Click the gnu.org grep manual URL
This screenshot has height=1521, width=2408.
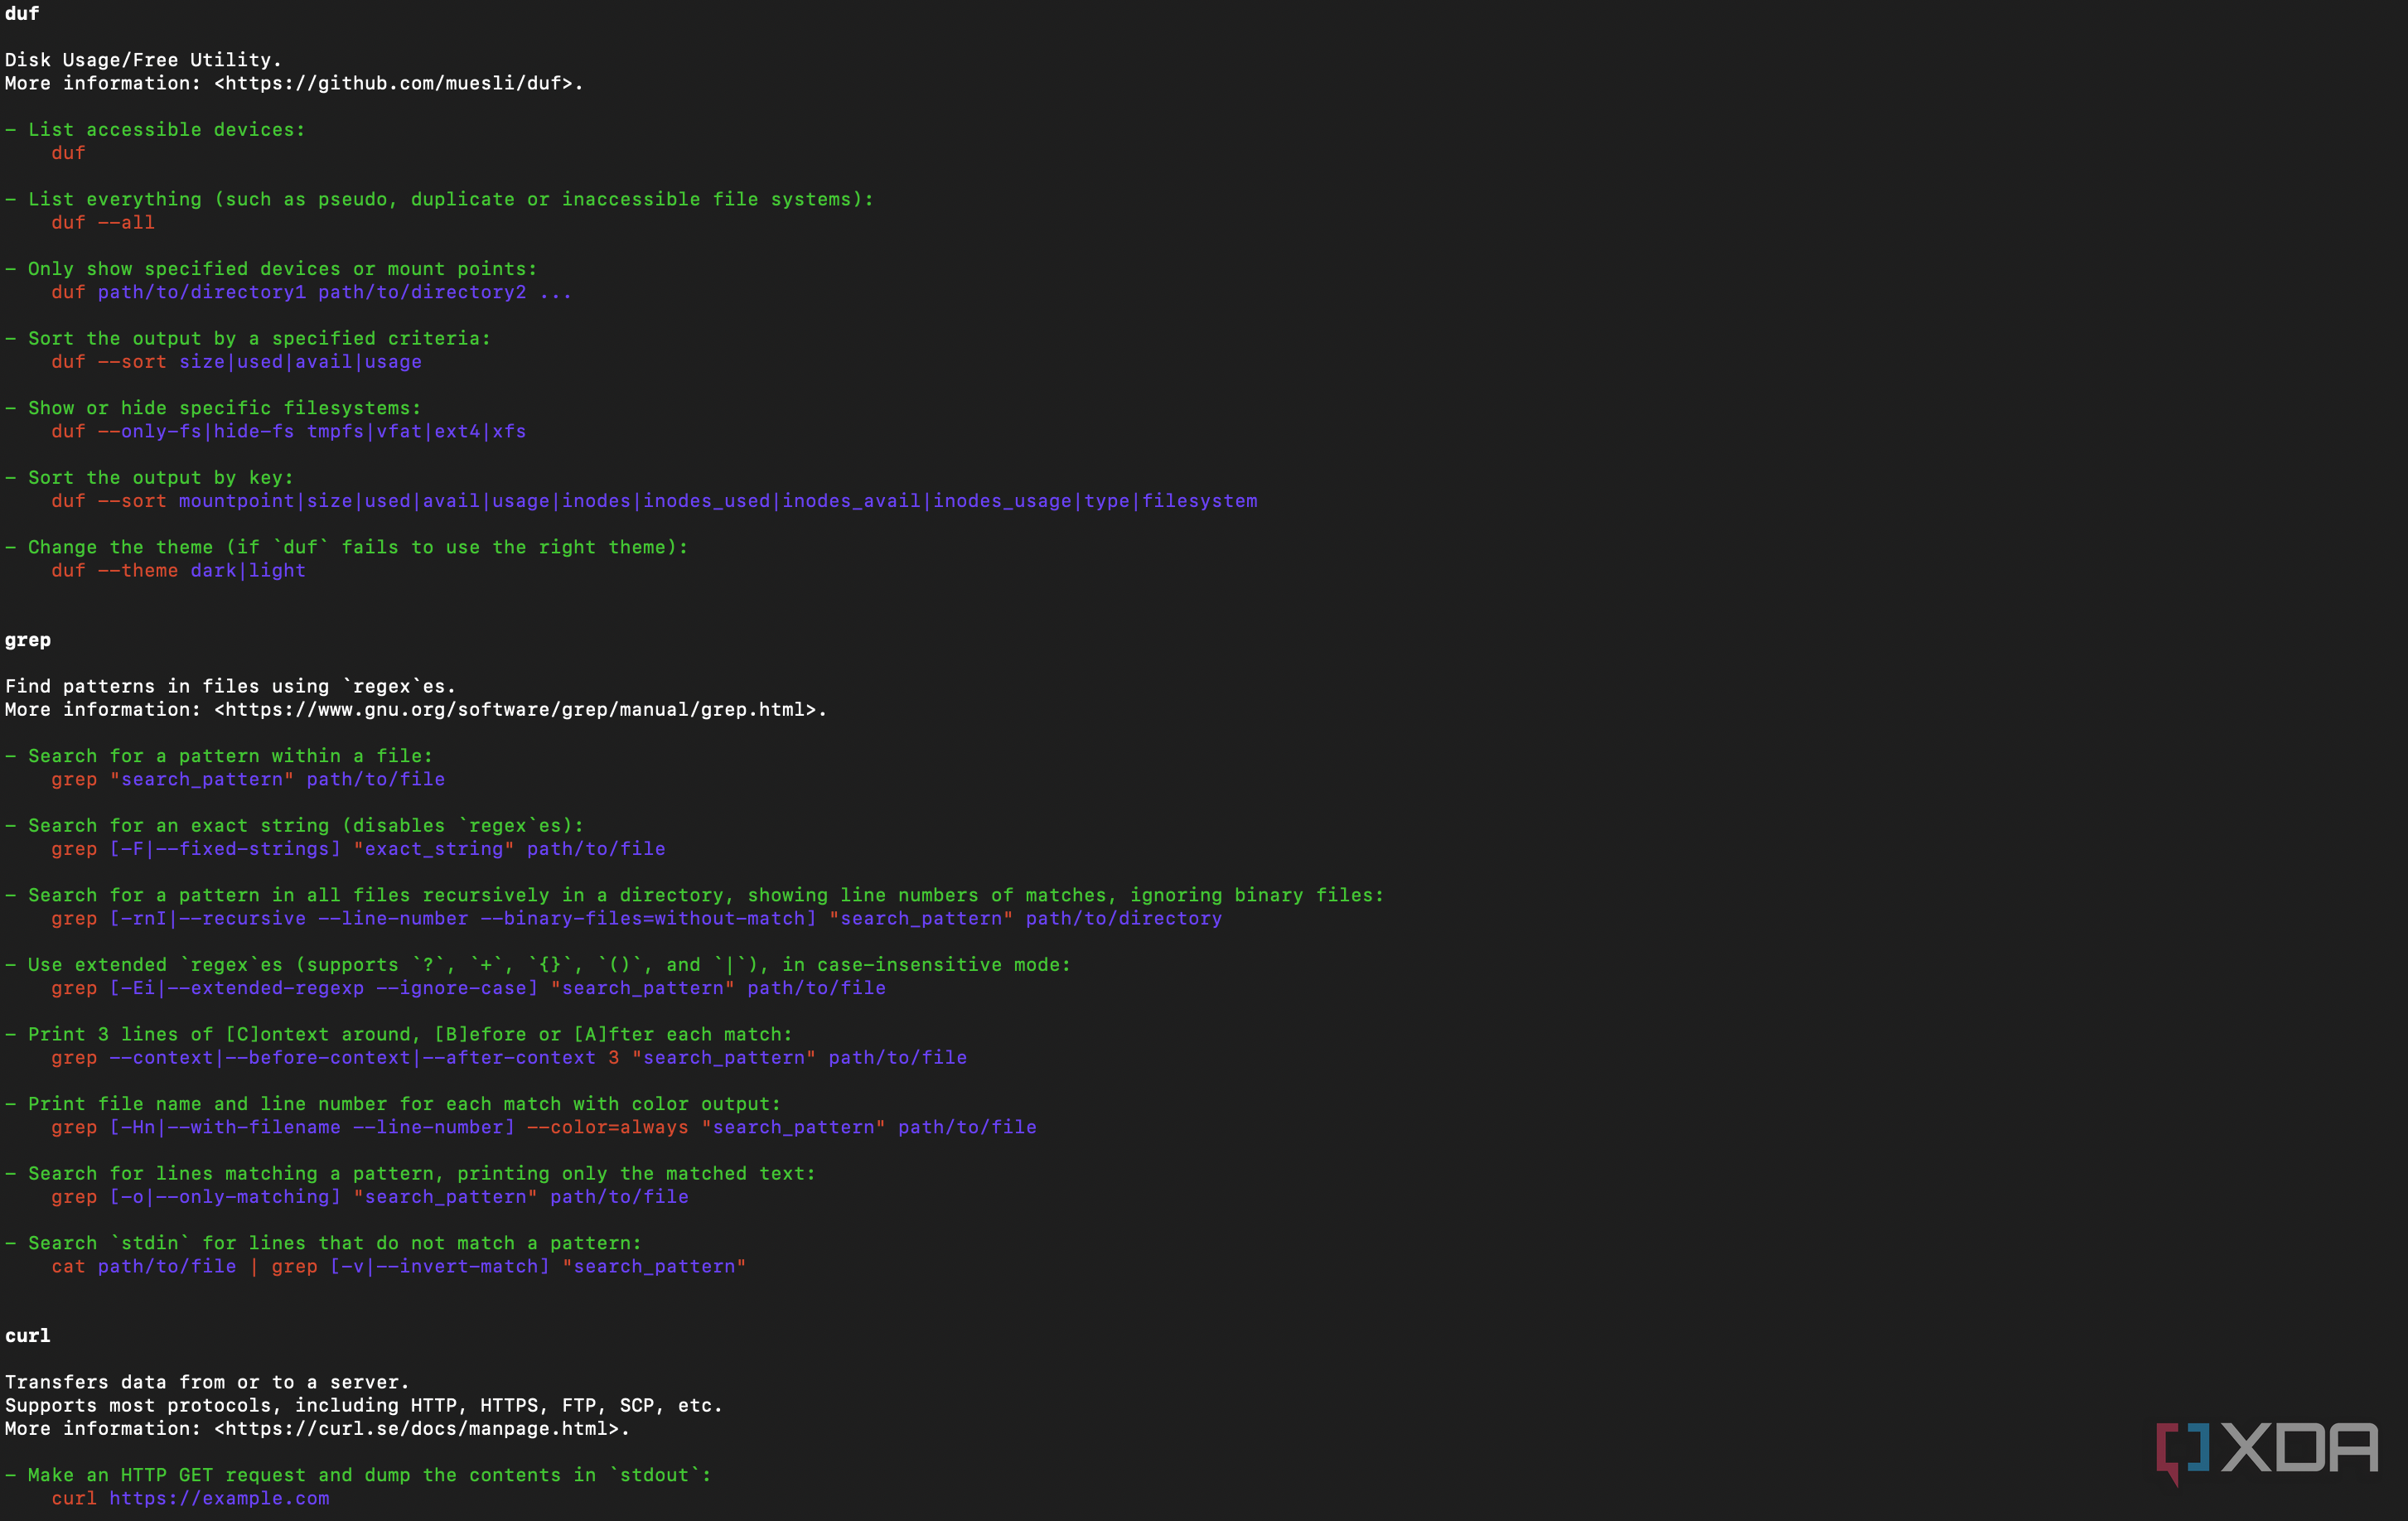point(521,709)
